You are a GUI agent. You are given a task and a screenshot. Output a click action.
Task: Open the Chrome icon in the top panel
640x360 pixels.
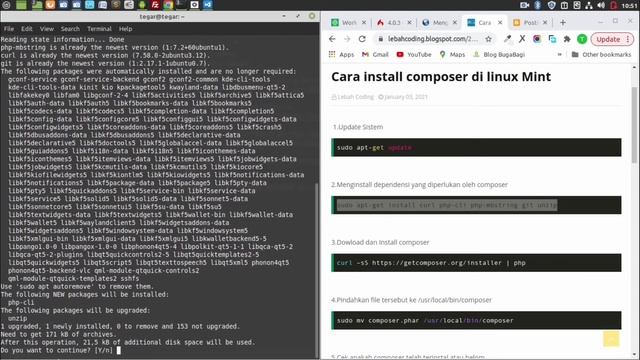(168, 5)
